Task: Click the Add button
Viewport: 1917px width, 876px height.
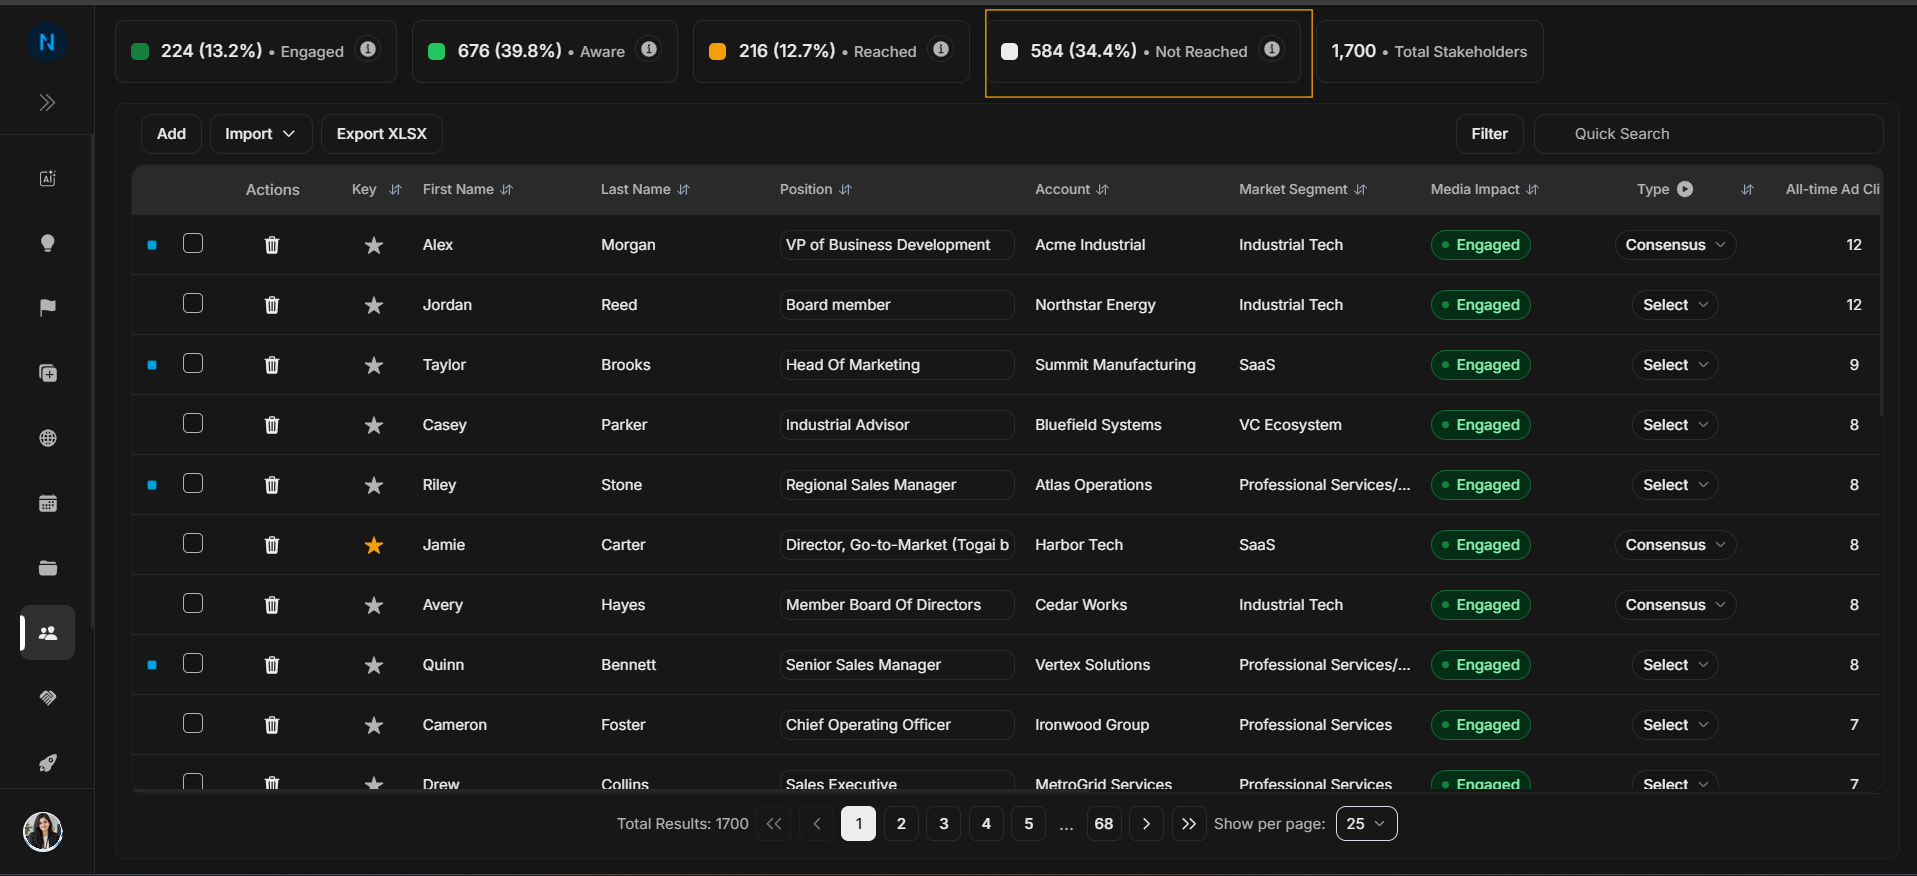Action: 171,134
